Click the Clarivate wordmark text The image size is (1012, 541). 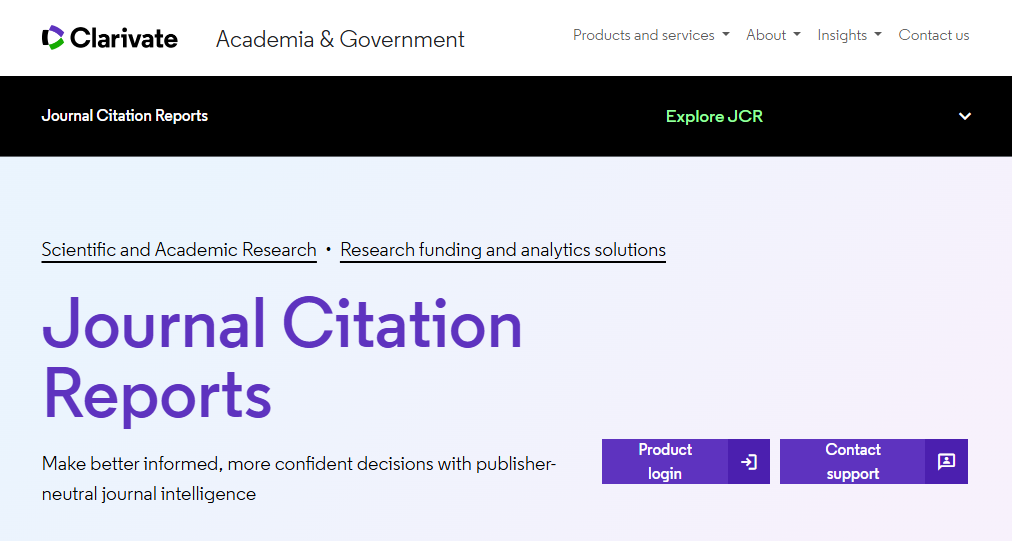pyautogui.click(x=124, y=39)
